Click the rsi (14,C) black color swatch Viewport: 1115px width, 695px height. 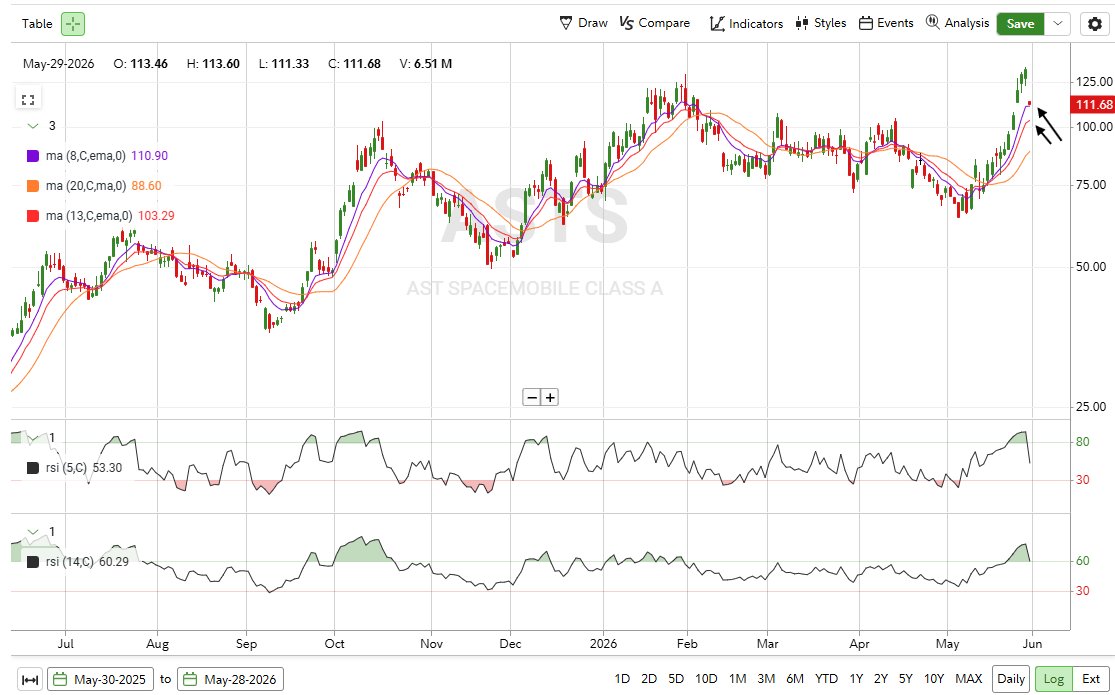(33, 562)
